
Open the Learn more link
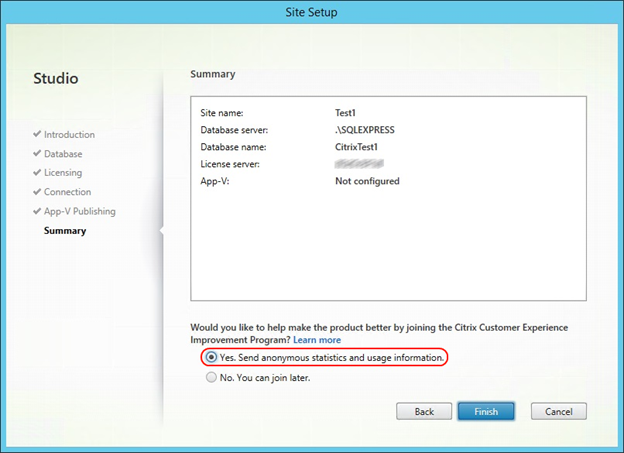(316, 341)
